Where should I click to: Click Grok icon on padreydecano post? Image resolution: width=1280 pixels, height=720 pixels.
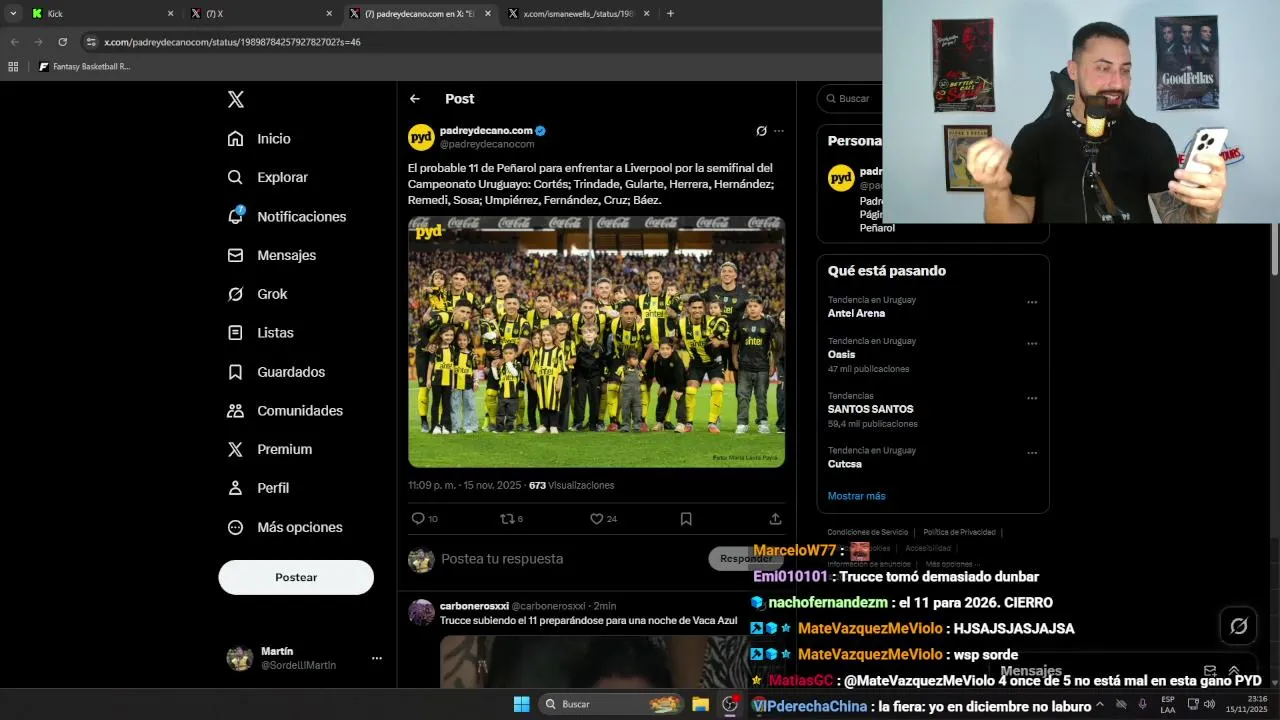pyautogui.click(x=761, y=131)
